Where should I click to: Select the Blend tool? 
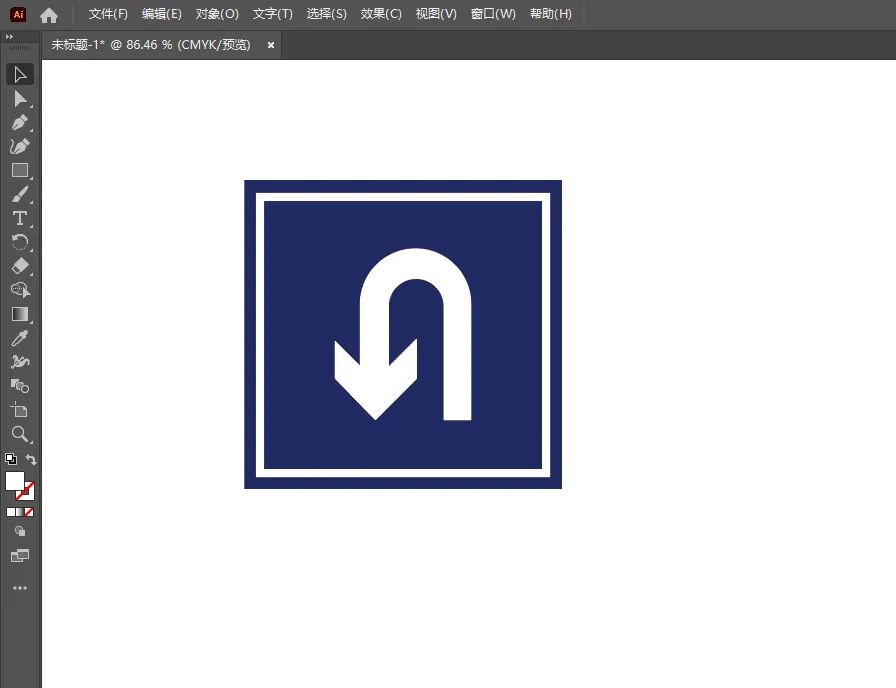pos(20,386)
